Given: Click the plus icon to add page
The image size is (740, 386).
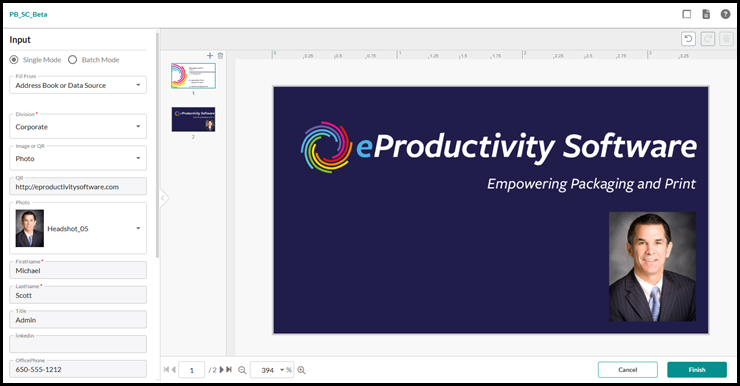Looking at the screenshot, I should [210, 56].
